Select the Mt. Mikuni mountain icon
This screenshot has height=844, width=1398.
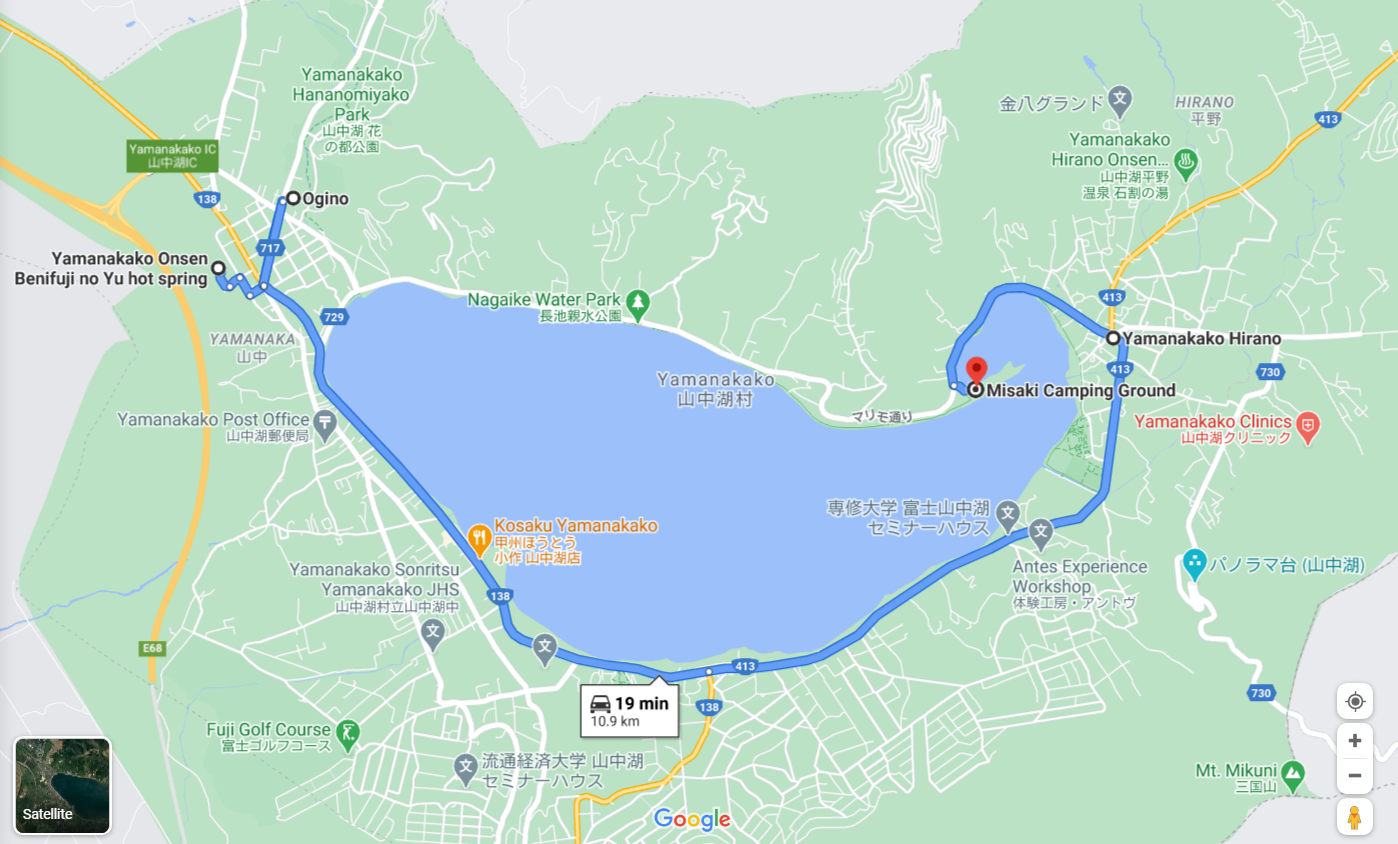click(x=1294, y=771)
